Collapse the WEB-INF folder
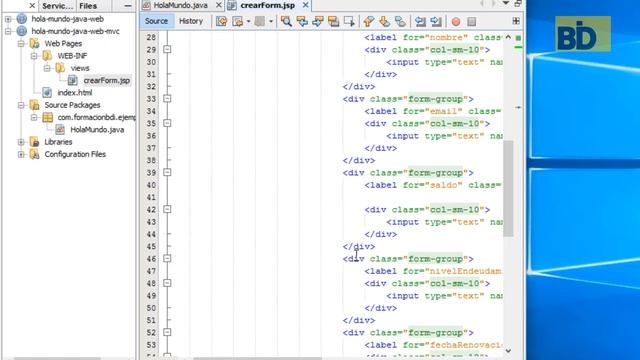The height and width of the screenshot is (360, 640). tap(34, 56)
